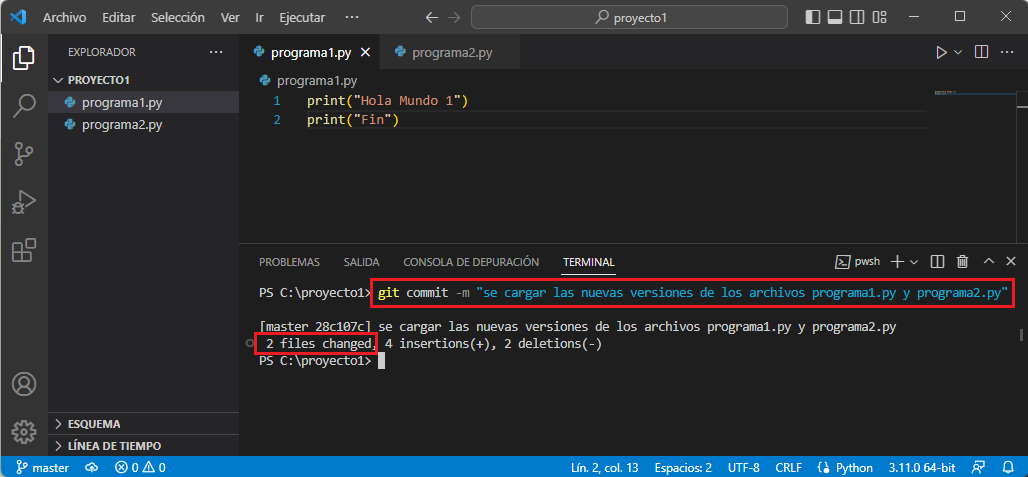Viewport: 1028px width, 477px height.
Task: Kill the terminal with trash icon
Action: pos(962,261)
